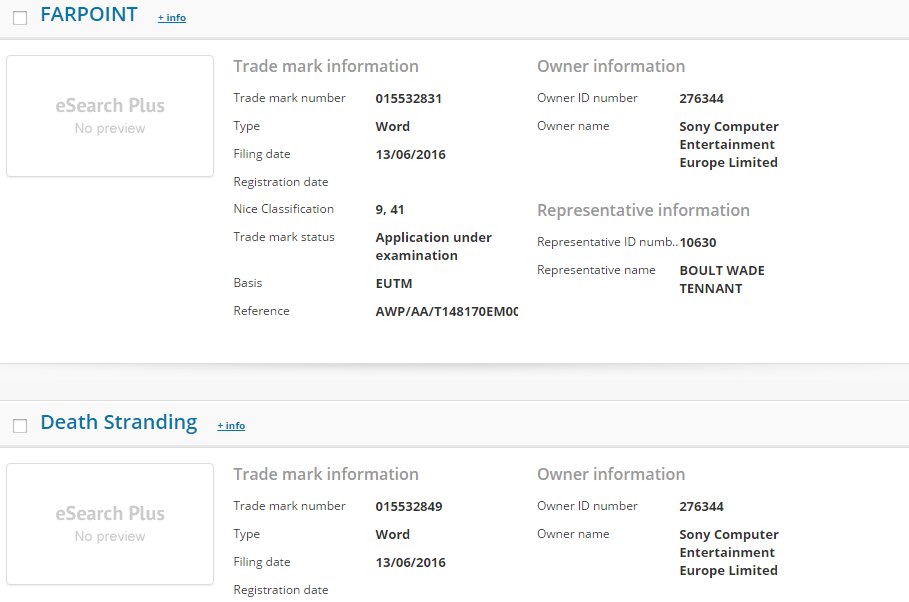Select Death Stranding owner name Sony Computer Entertainment
The width and height of the screenshot is (909, 602).
729,552
